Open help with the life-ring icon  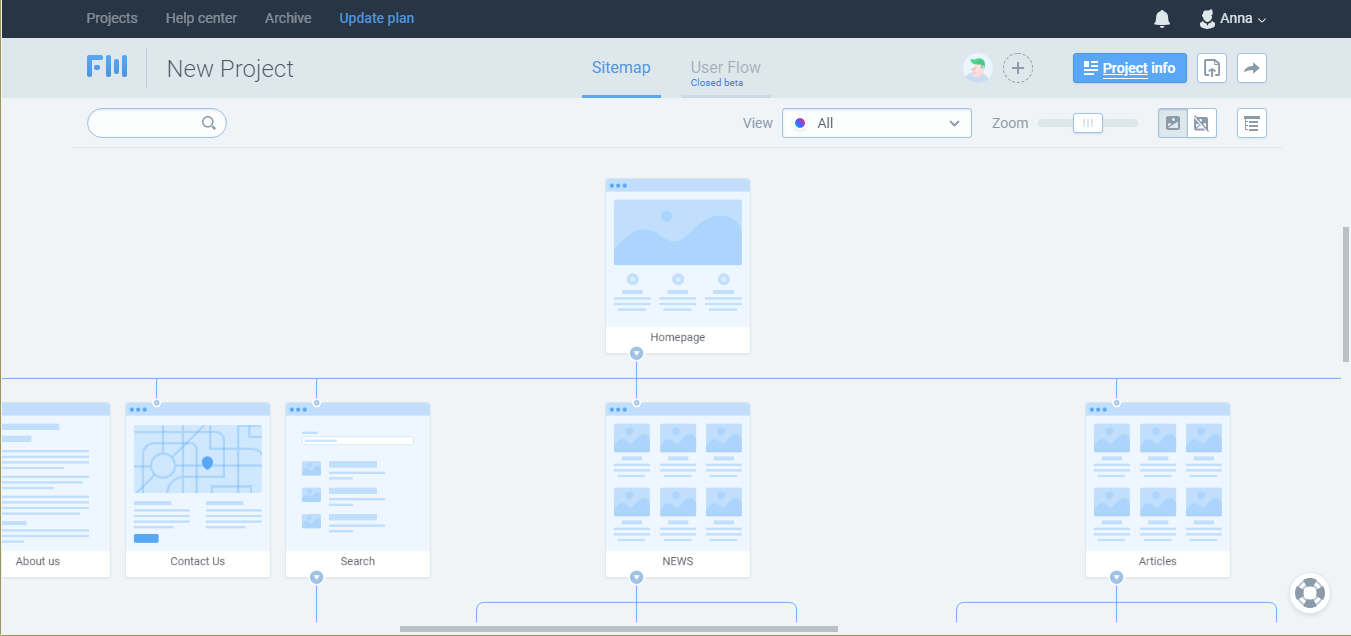tap(1310, 593)
